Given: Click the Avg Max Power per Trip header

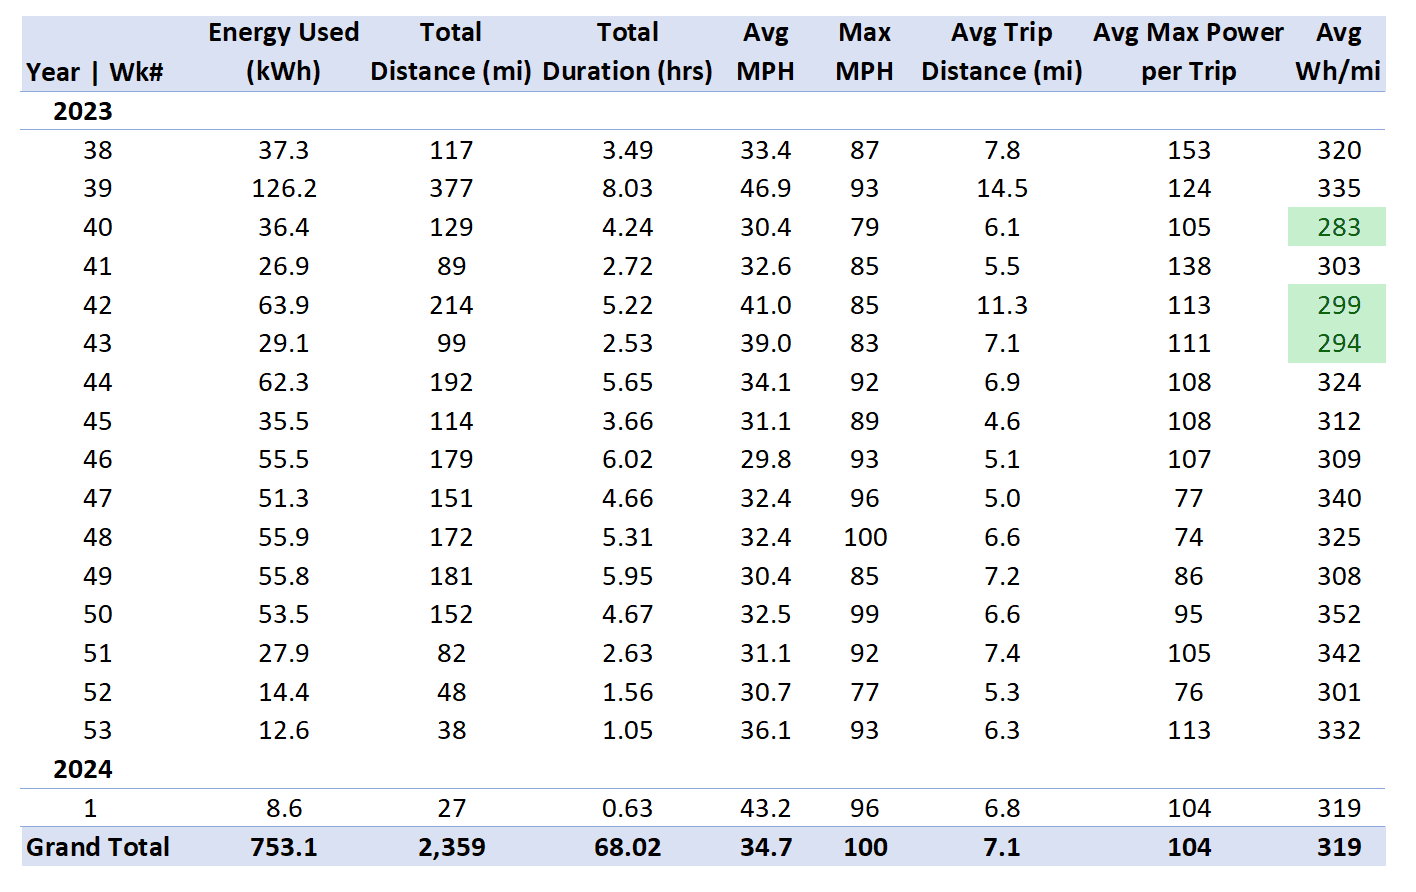Looking at the screenshot, I should pyautogui.click(x=1188, y=52).
